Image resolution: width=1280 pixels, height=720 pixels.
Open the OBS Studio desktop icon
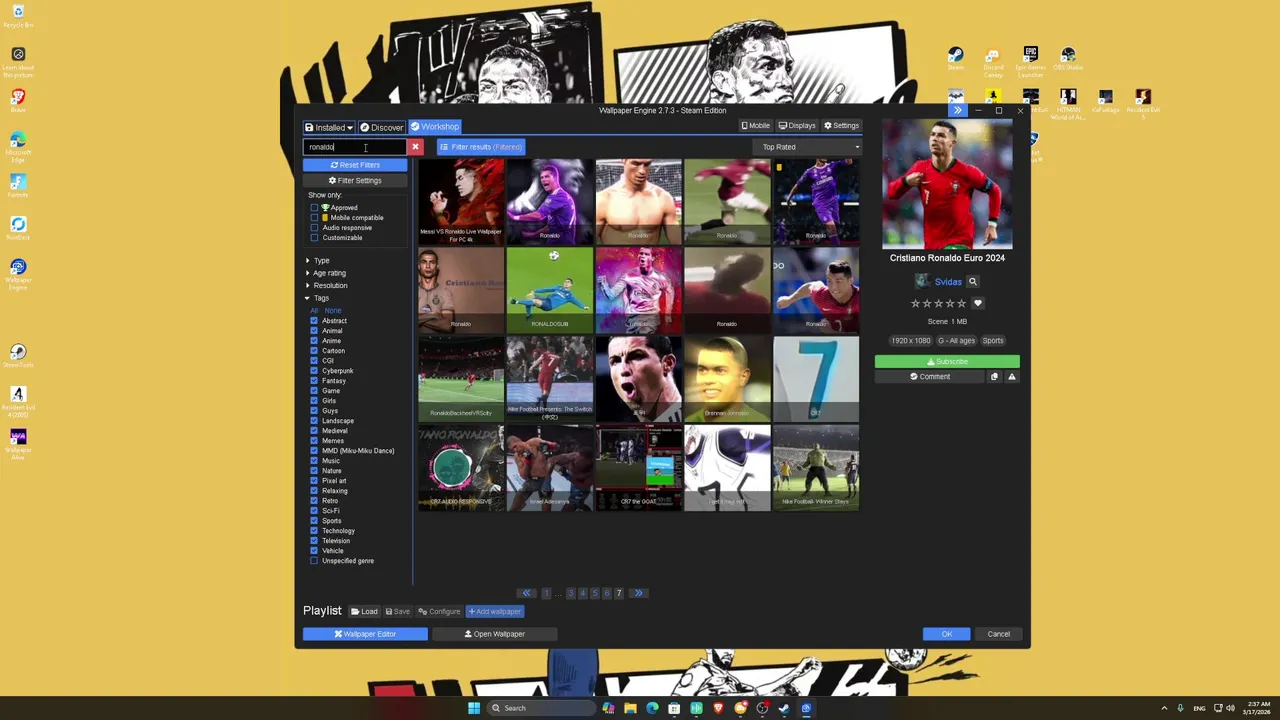pos(1068,59)
